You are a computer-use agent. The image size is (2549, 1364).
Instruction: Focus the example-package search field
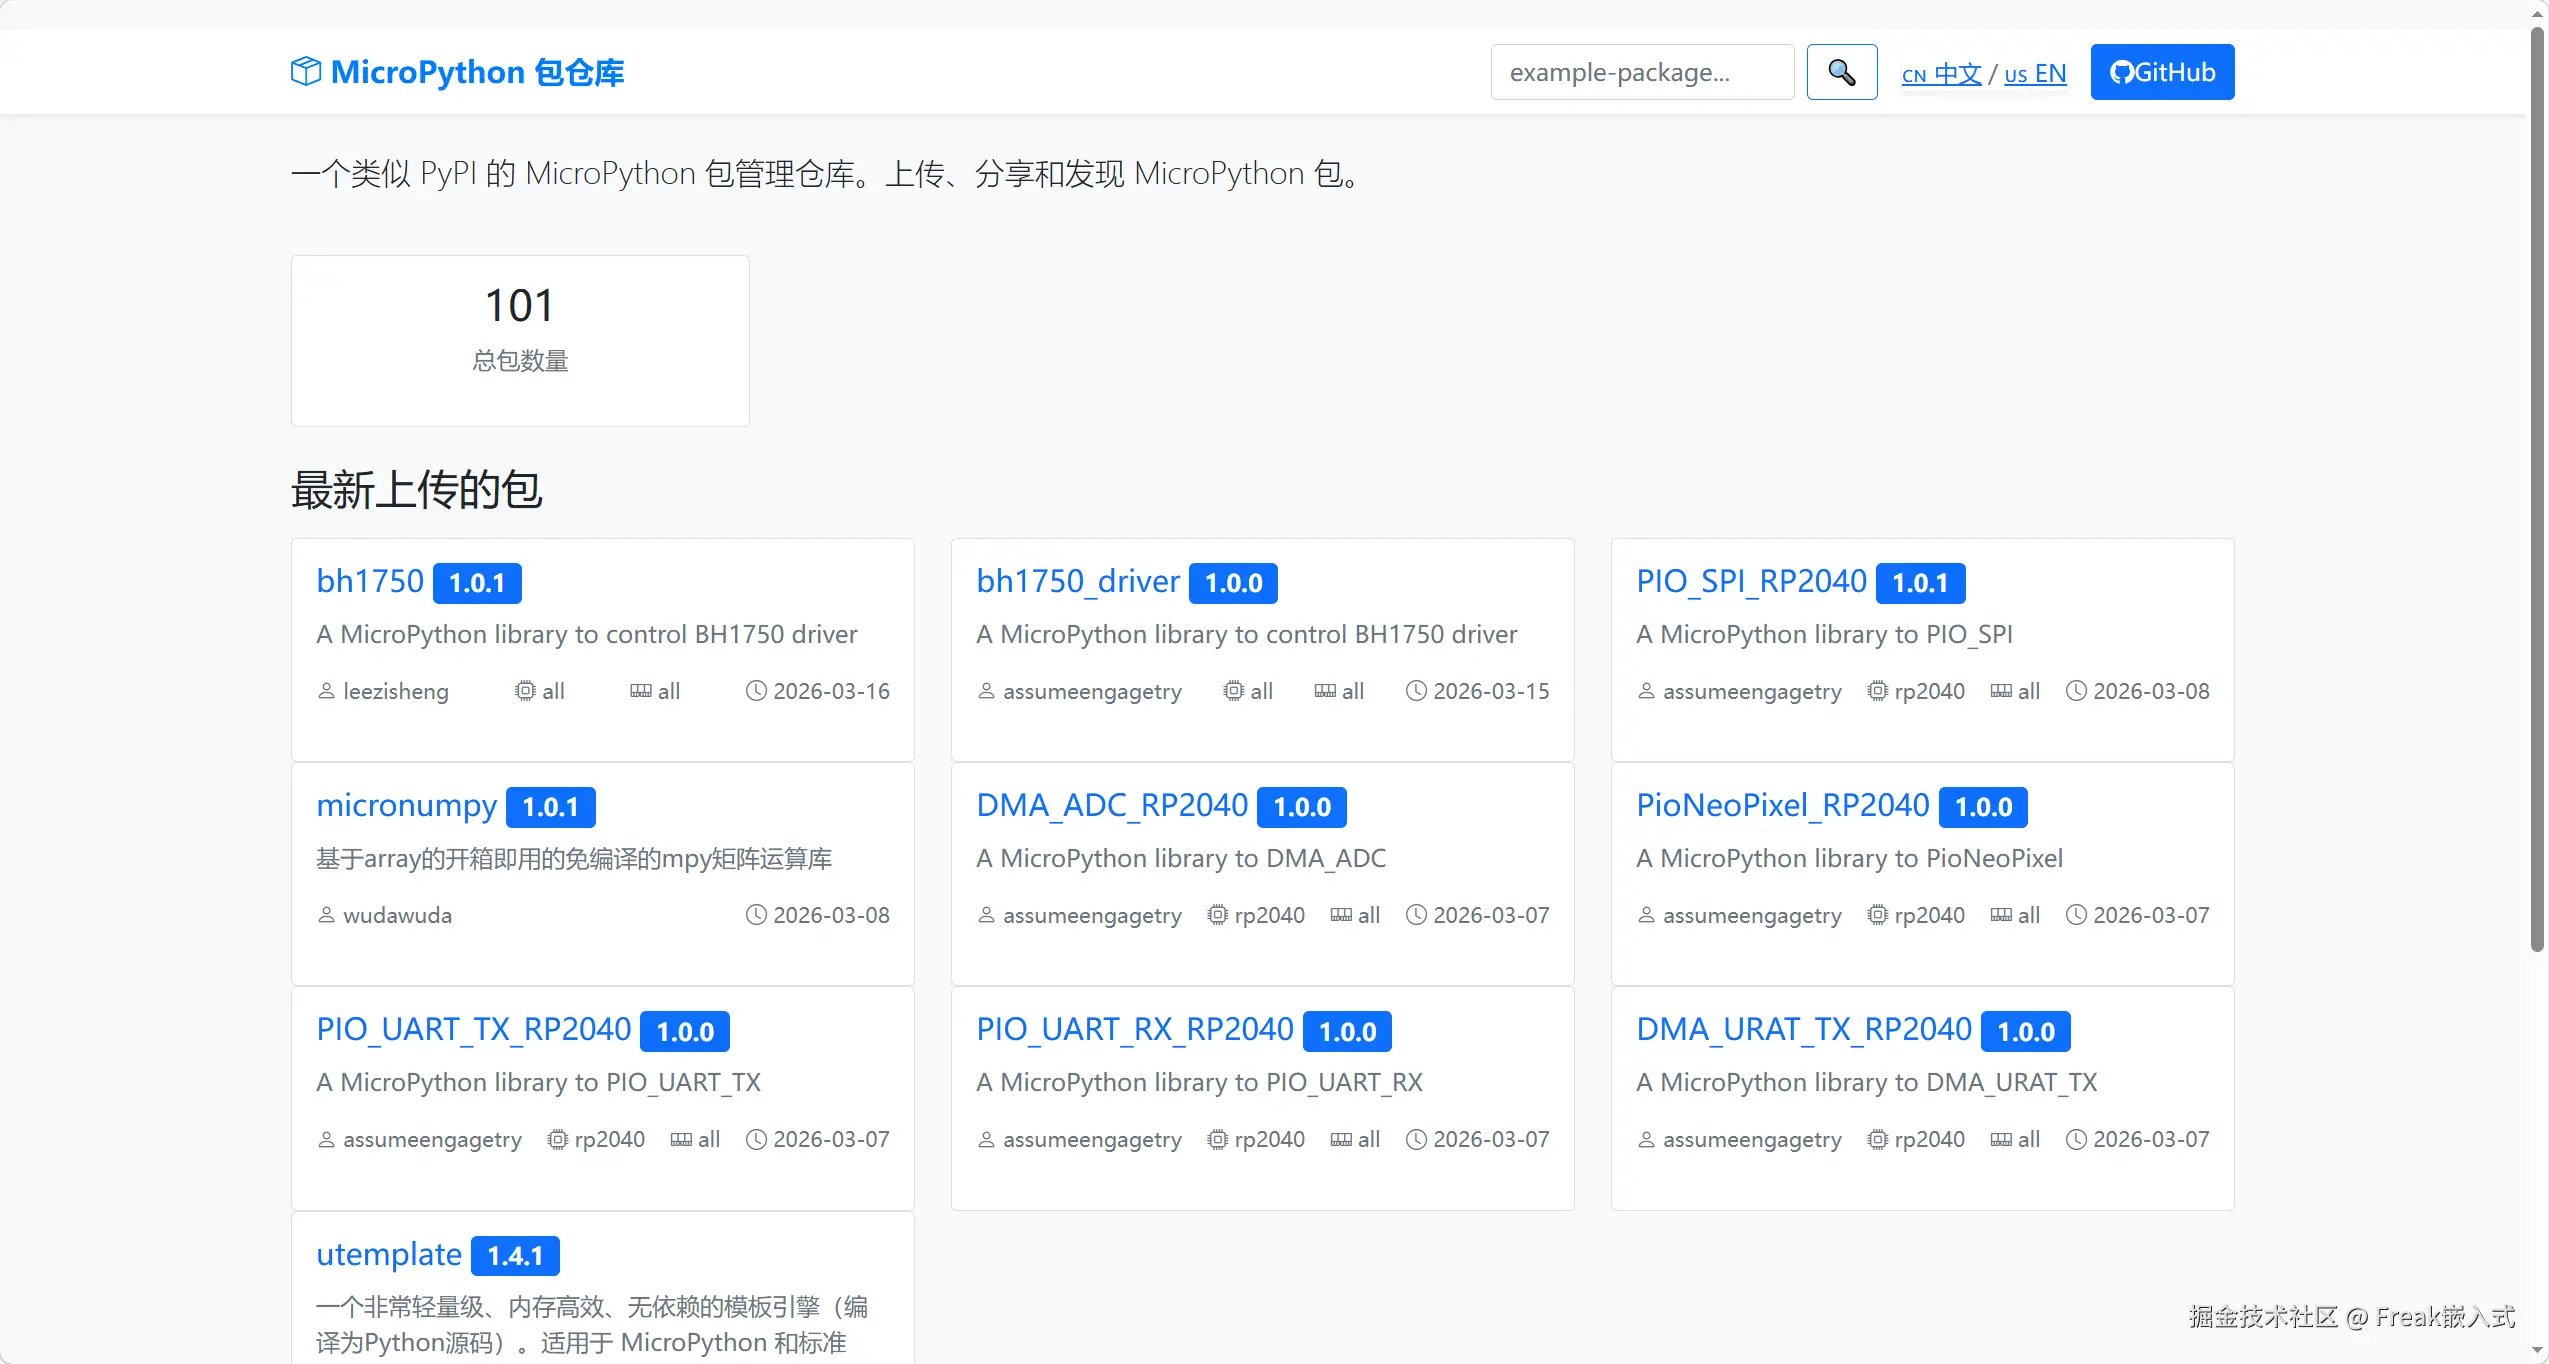tap(1642, 72)
